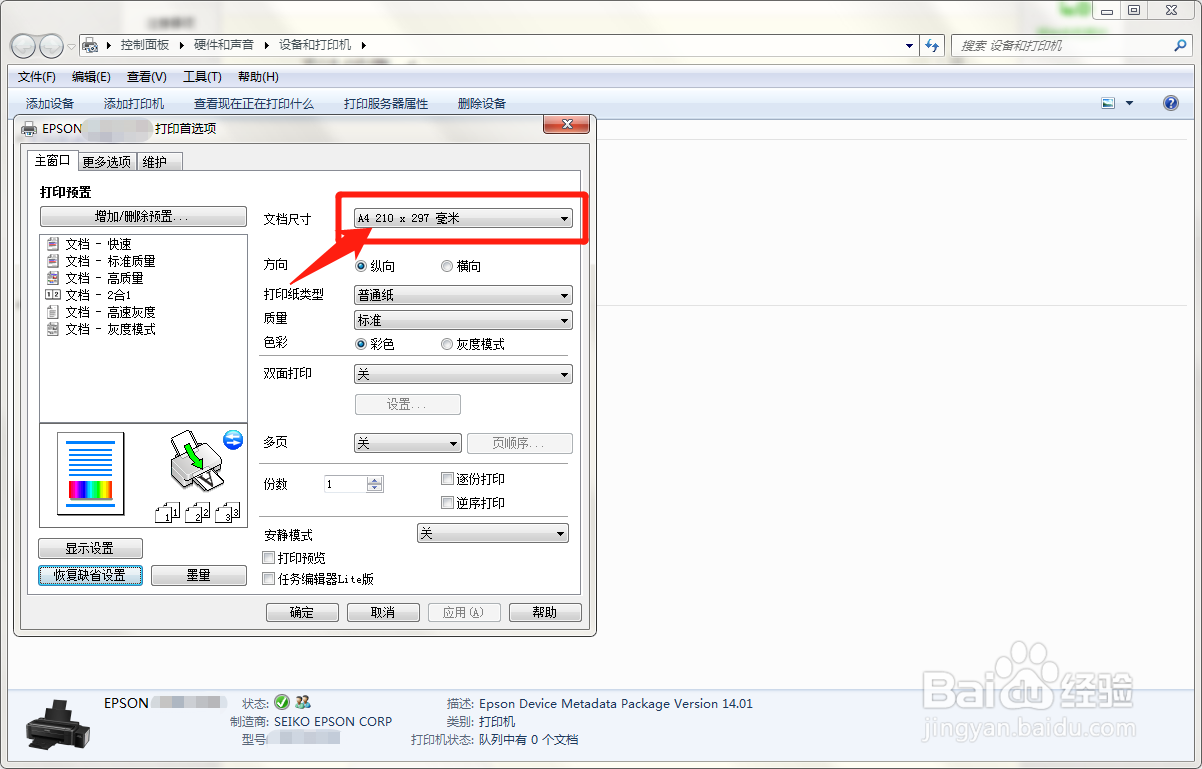1202x769 pixels.
Task: Click the 删除设备 toolbar command
Action: (482, 103)
